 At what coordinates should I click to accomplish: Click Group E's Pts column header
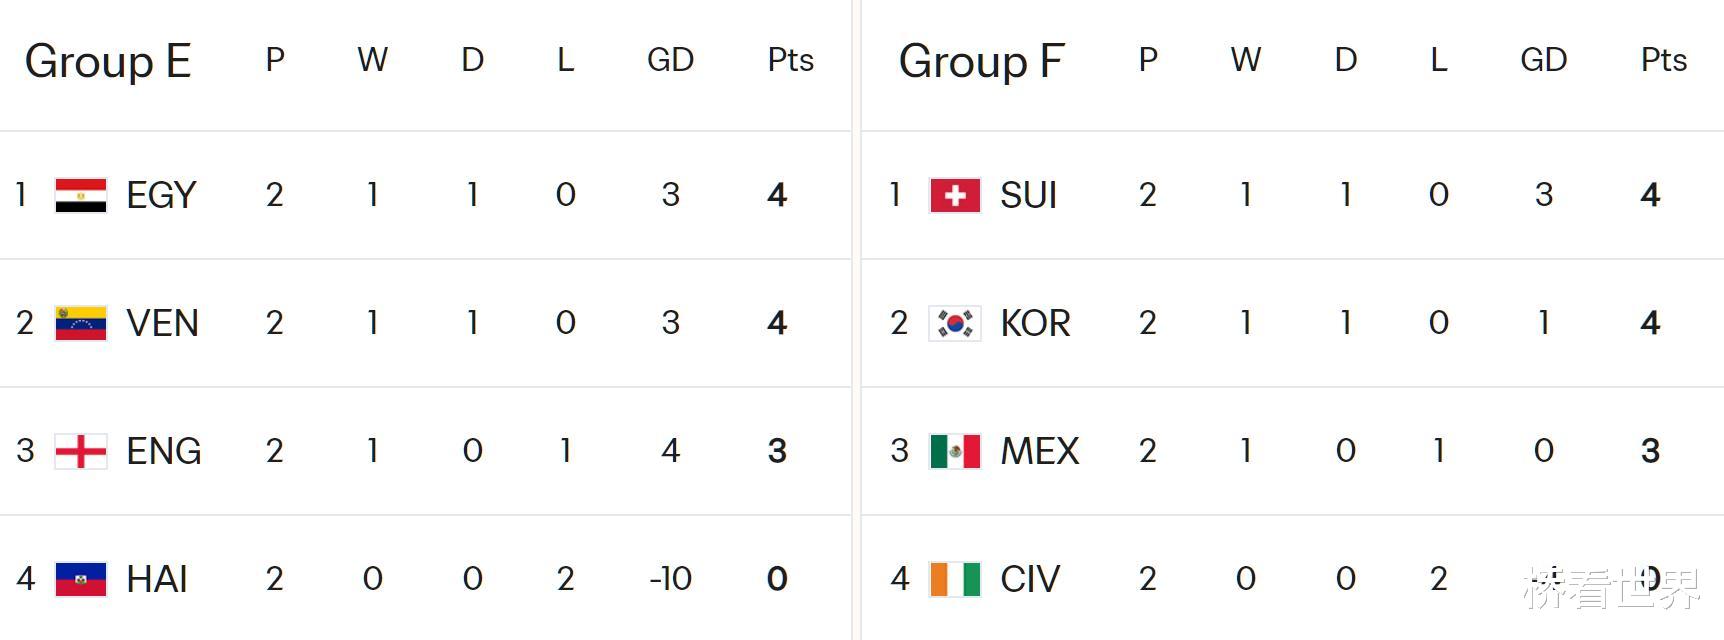[790, 60]
